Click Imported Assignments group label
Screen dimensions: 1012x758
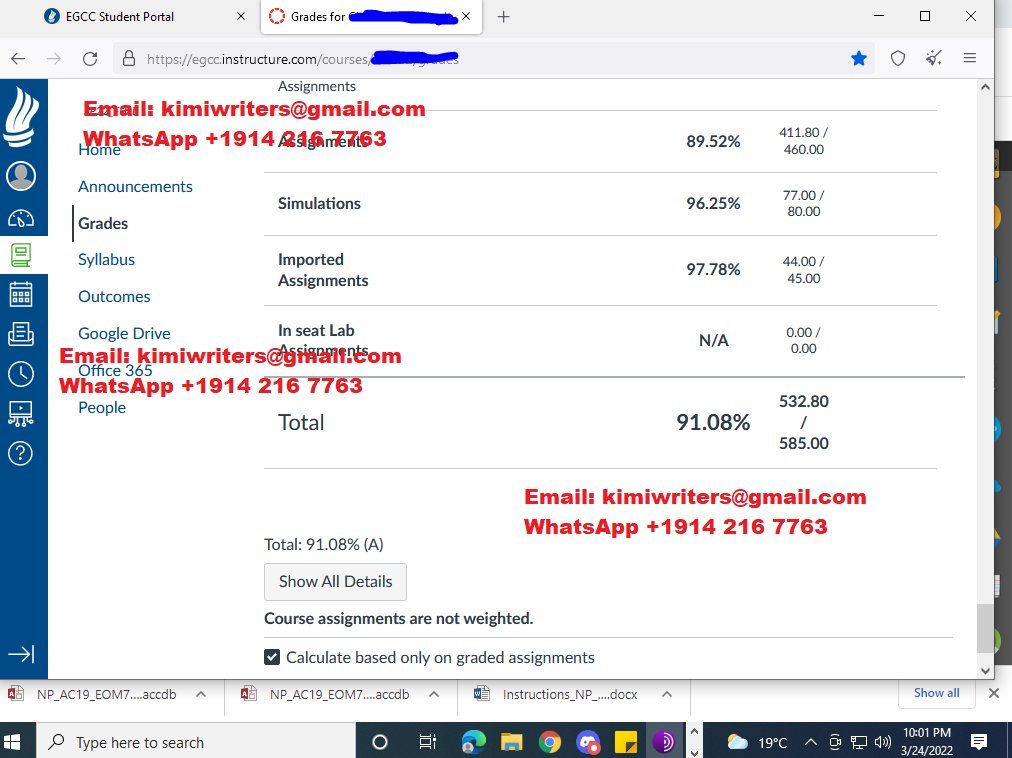[323, 270]
